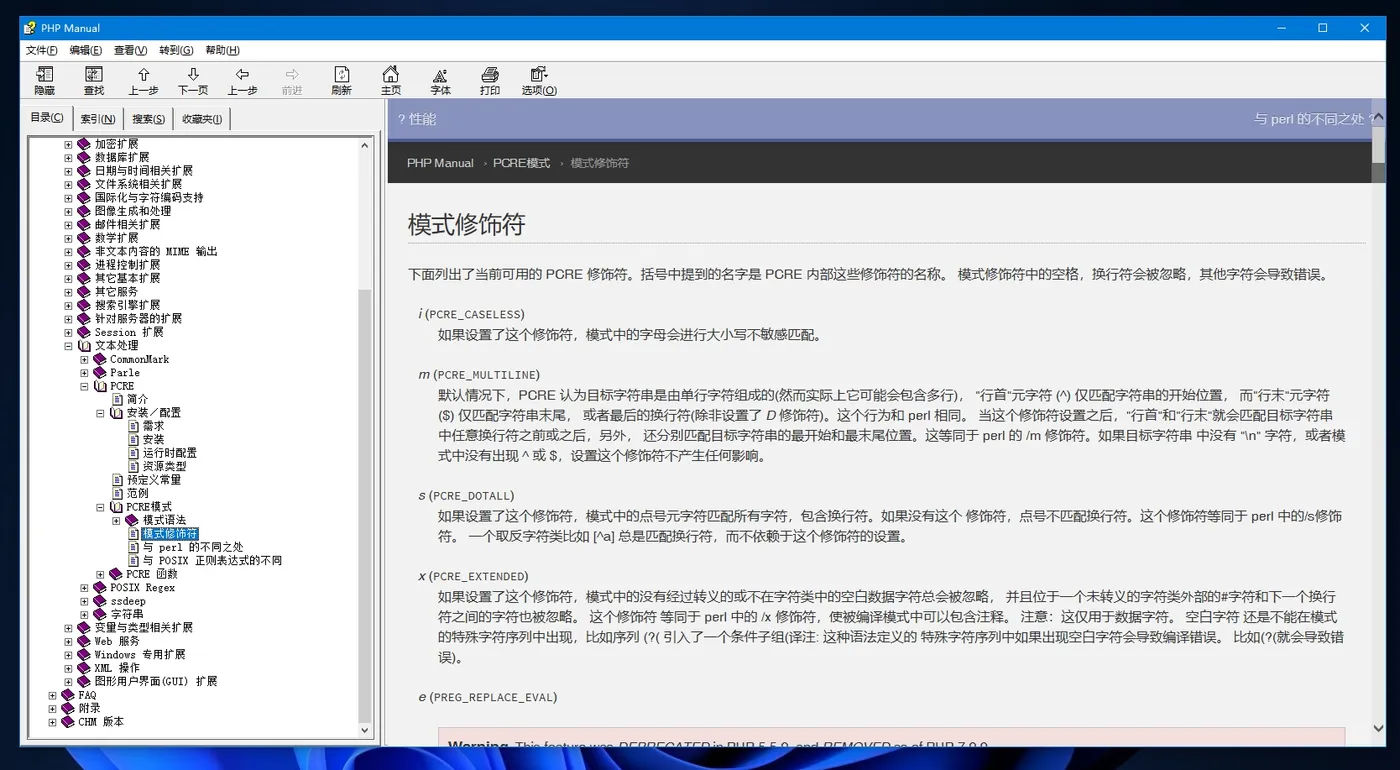Switch to the 索引(N) tab
Image resolution: width=1400 pixels, height=770 pixels.
pyautogui.click(x=98, y=119)
